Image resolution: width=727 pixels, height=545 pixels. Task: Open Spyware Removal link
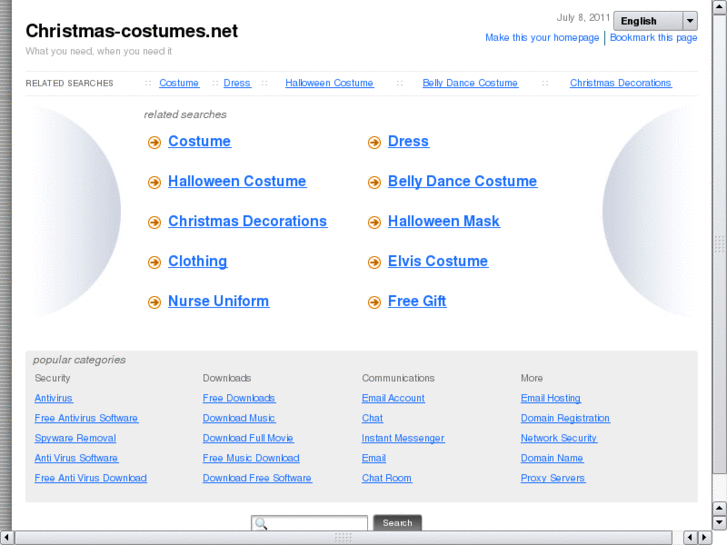75,438
